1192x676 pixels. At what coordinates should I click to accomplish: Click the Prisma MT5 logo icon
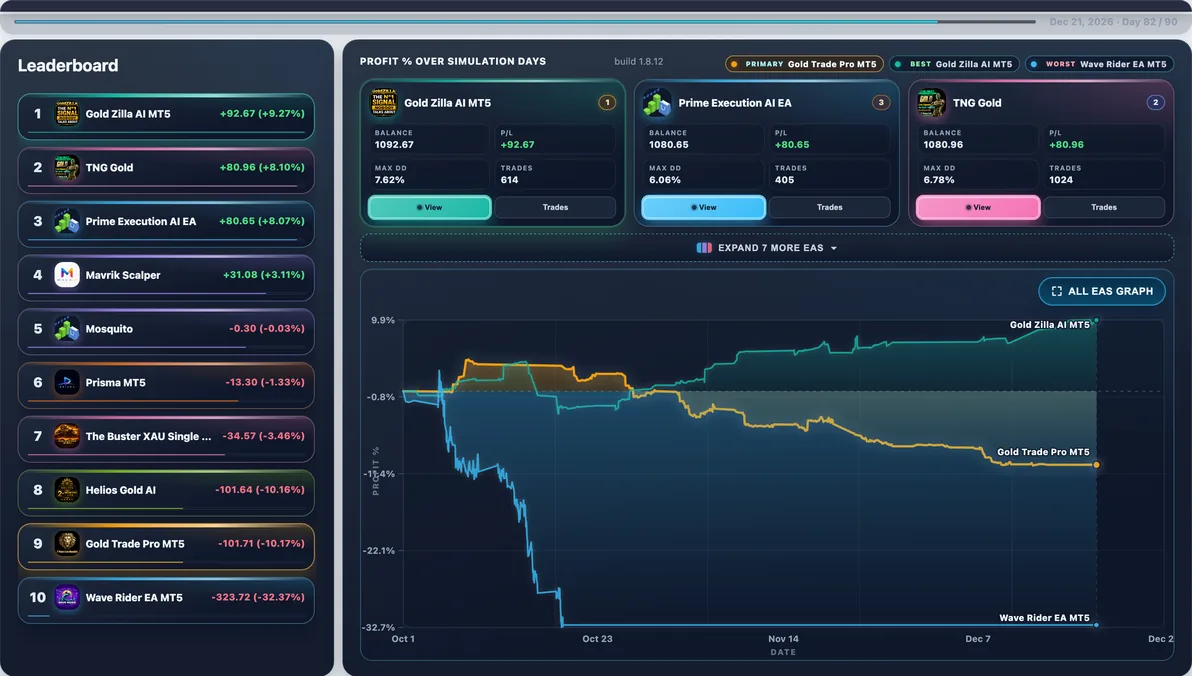click(66, 382)
